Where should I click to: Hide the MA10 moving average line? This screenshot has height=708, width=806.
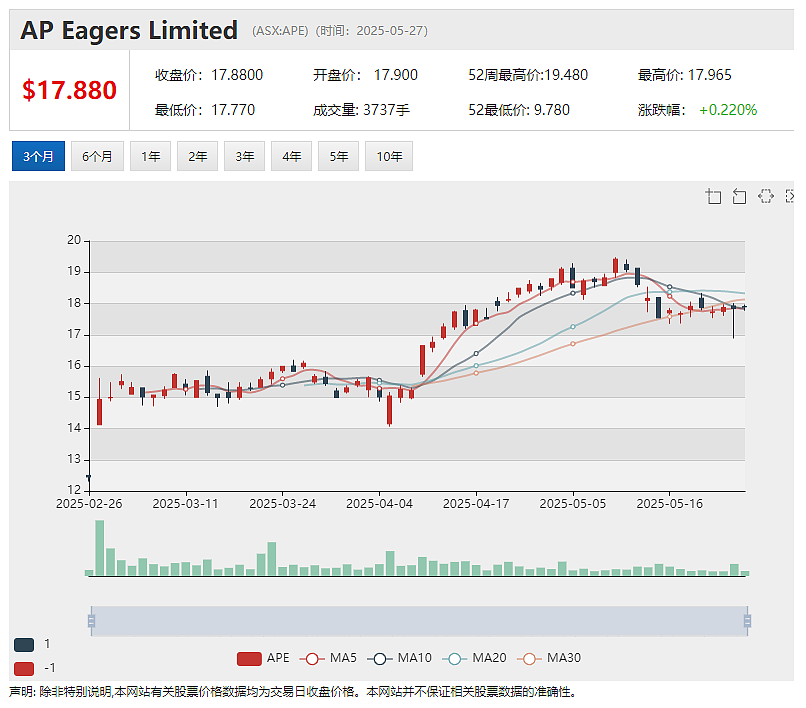click(399, 659)
